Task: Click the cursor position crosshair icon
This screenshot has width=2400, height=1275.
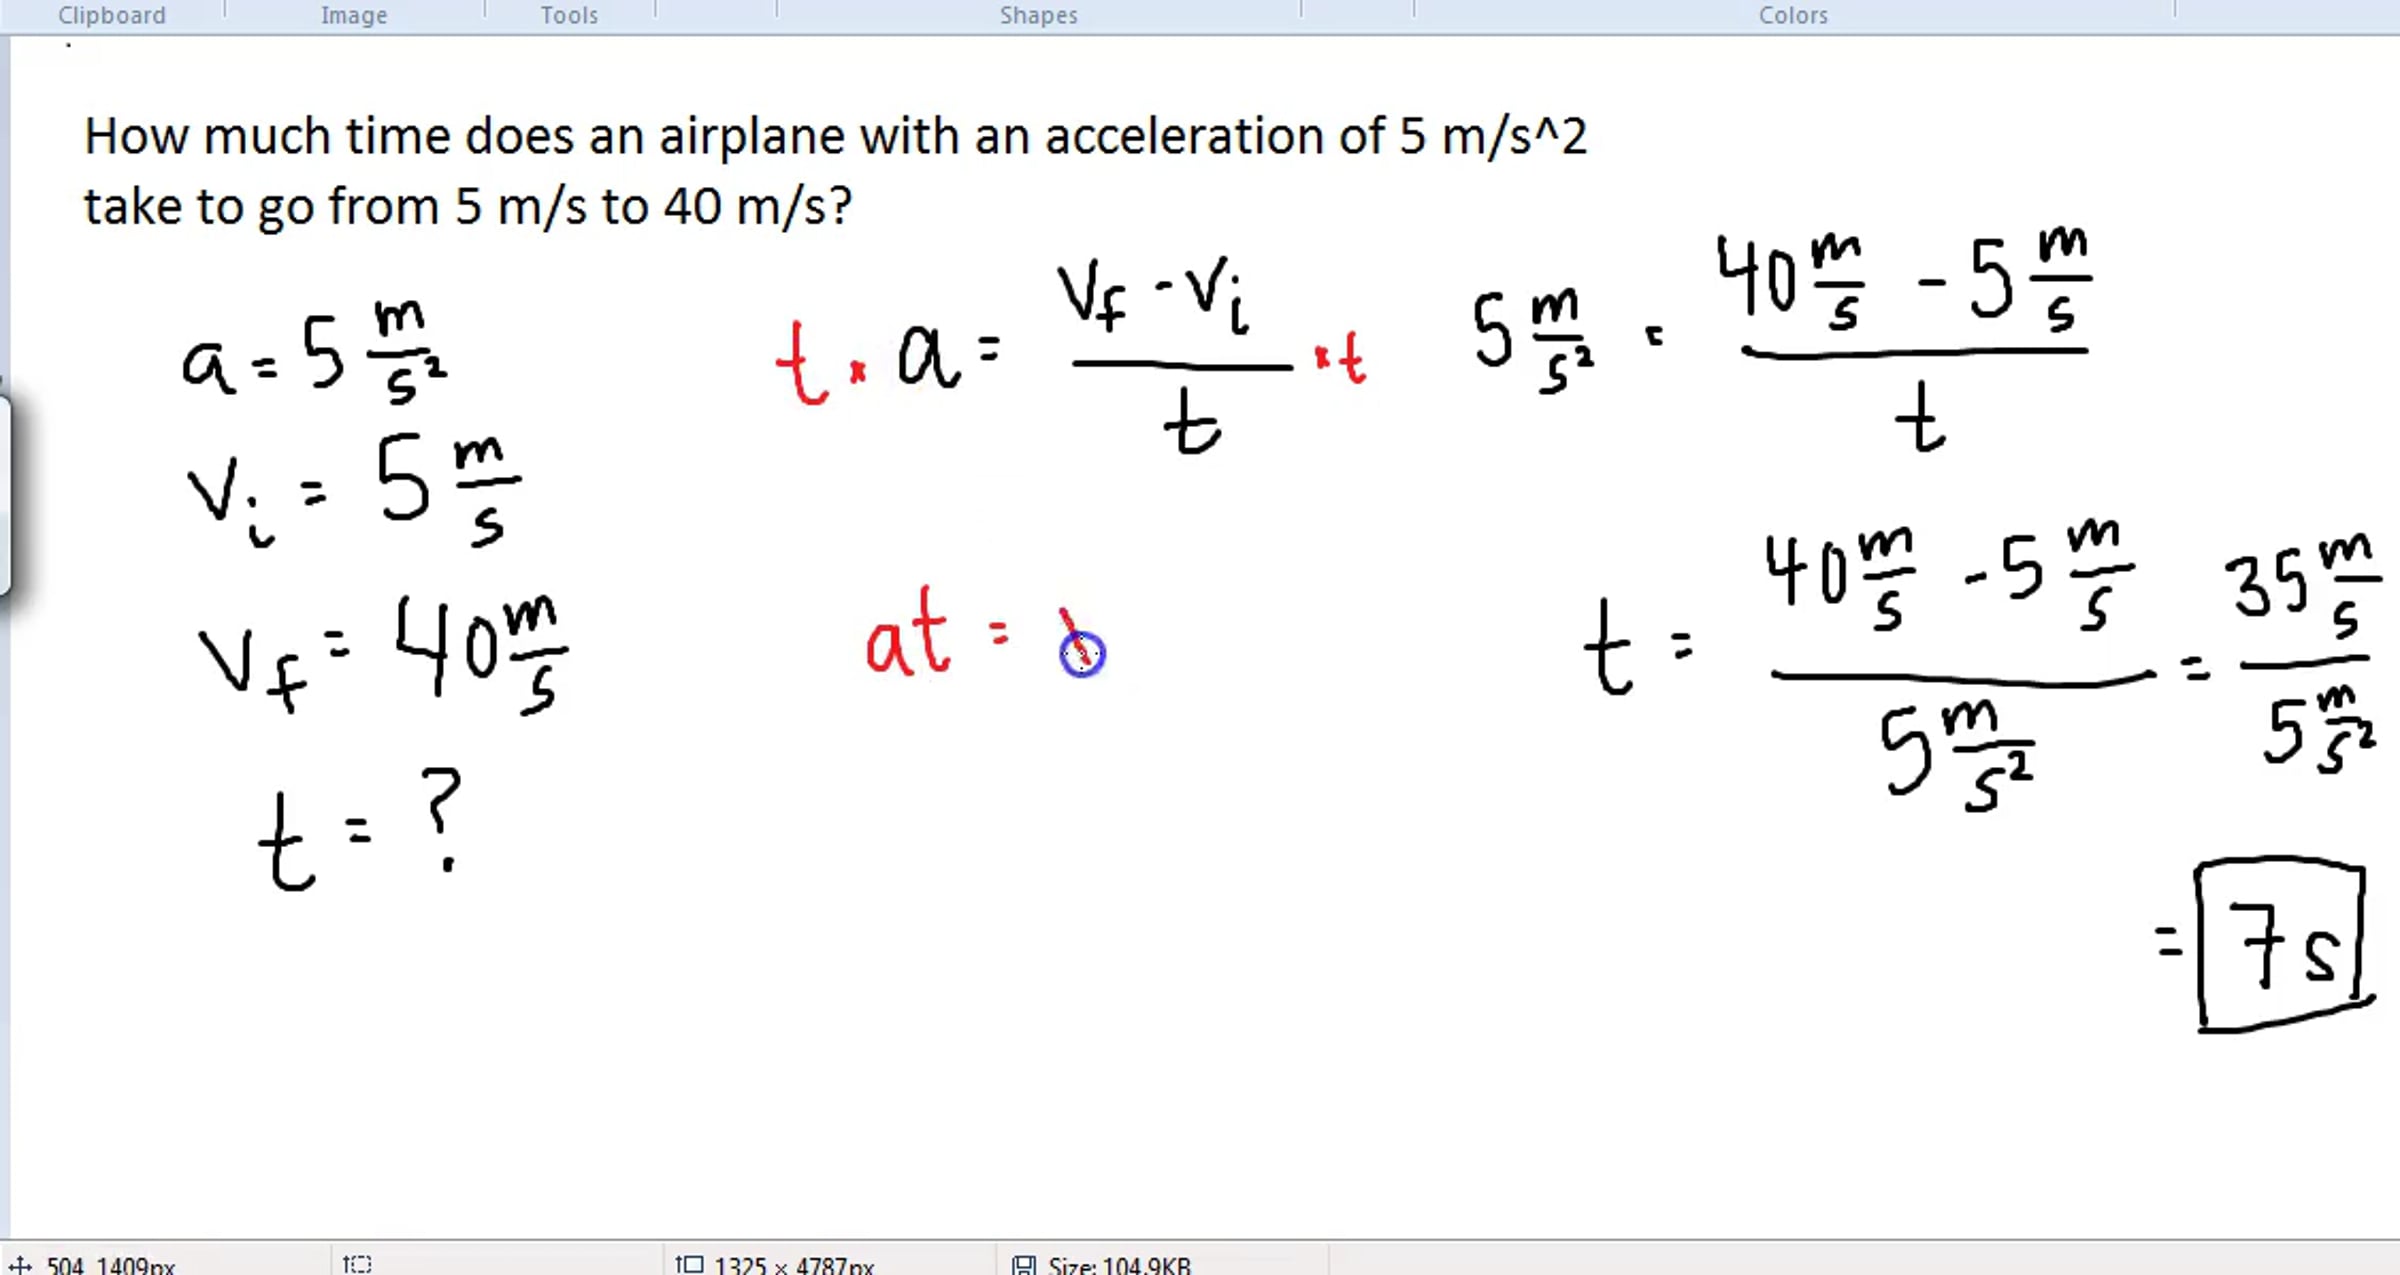Action: click(20, 1265)
